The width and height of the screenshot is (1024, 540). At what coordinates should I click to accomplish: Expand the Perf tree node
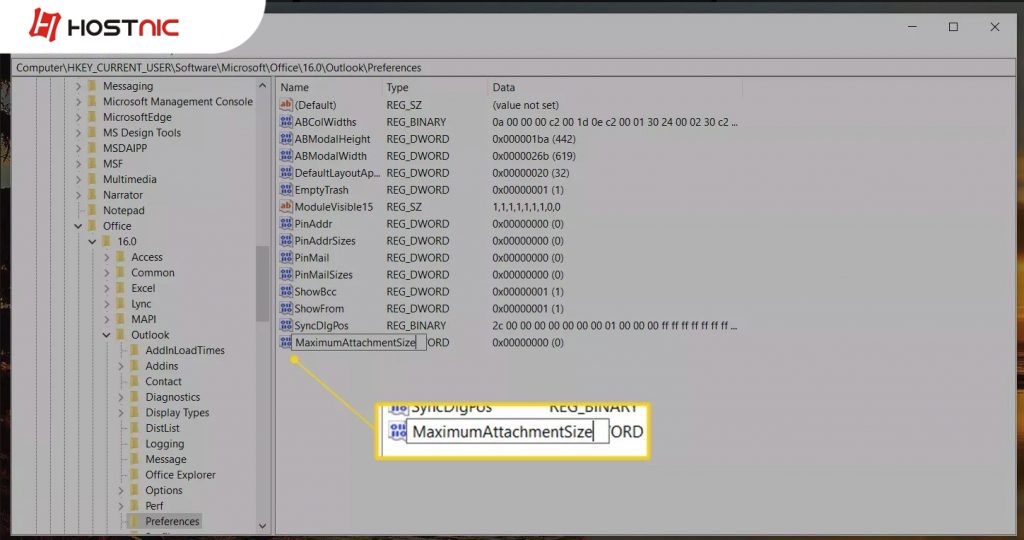tap(121, 506)
